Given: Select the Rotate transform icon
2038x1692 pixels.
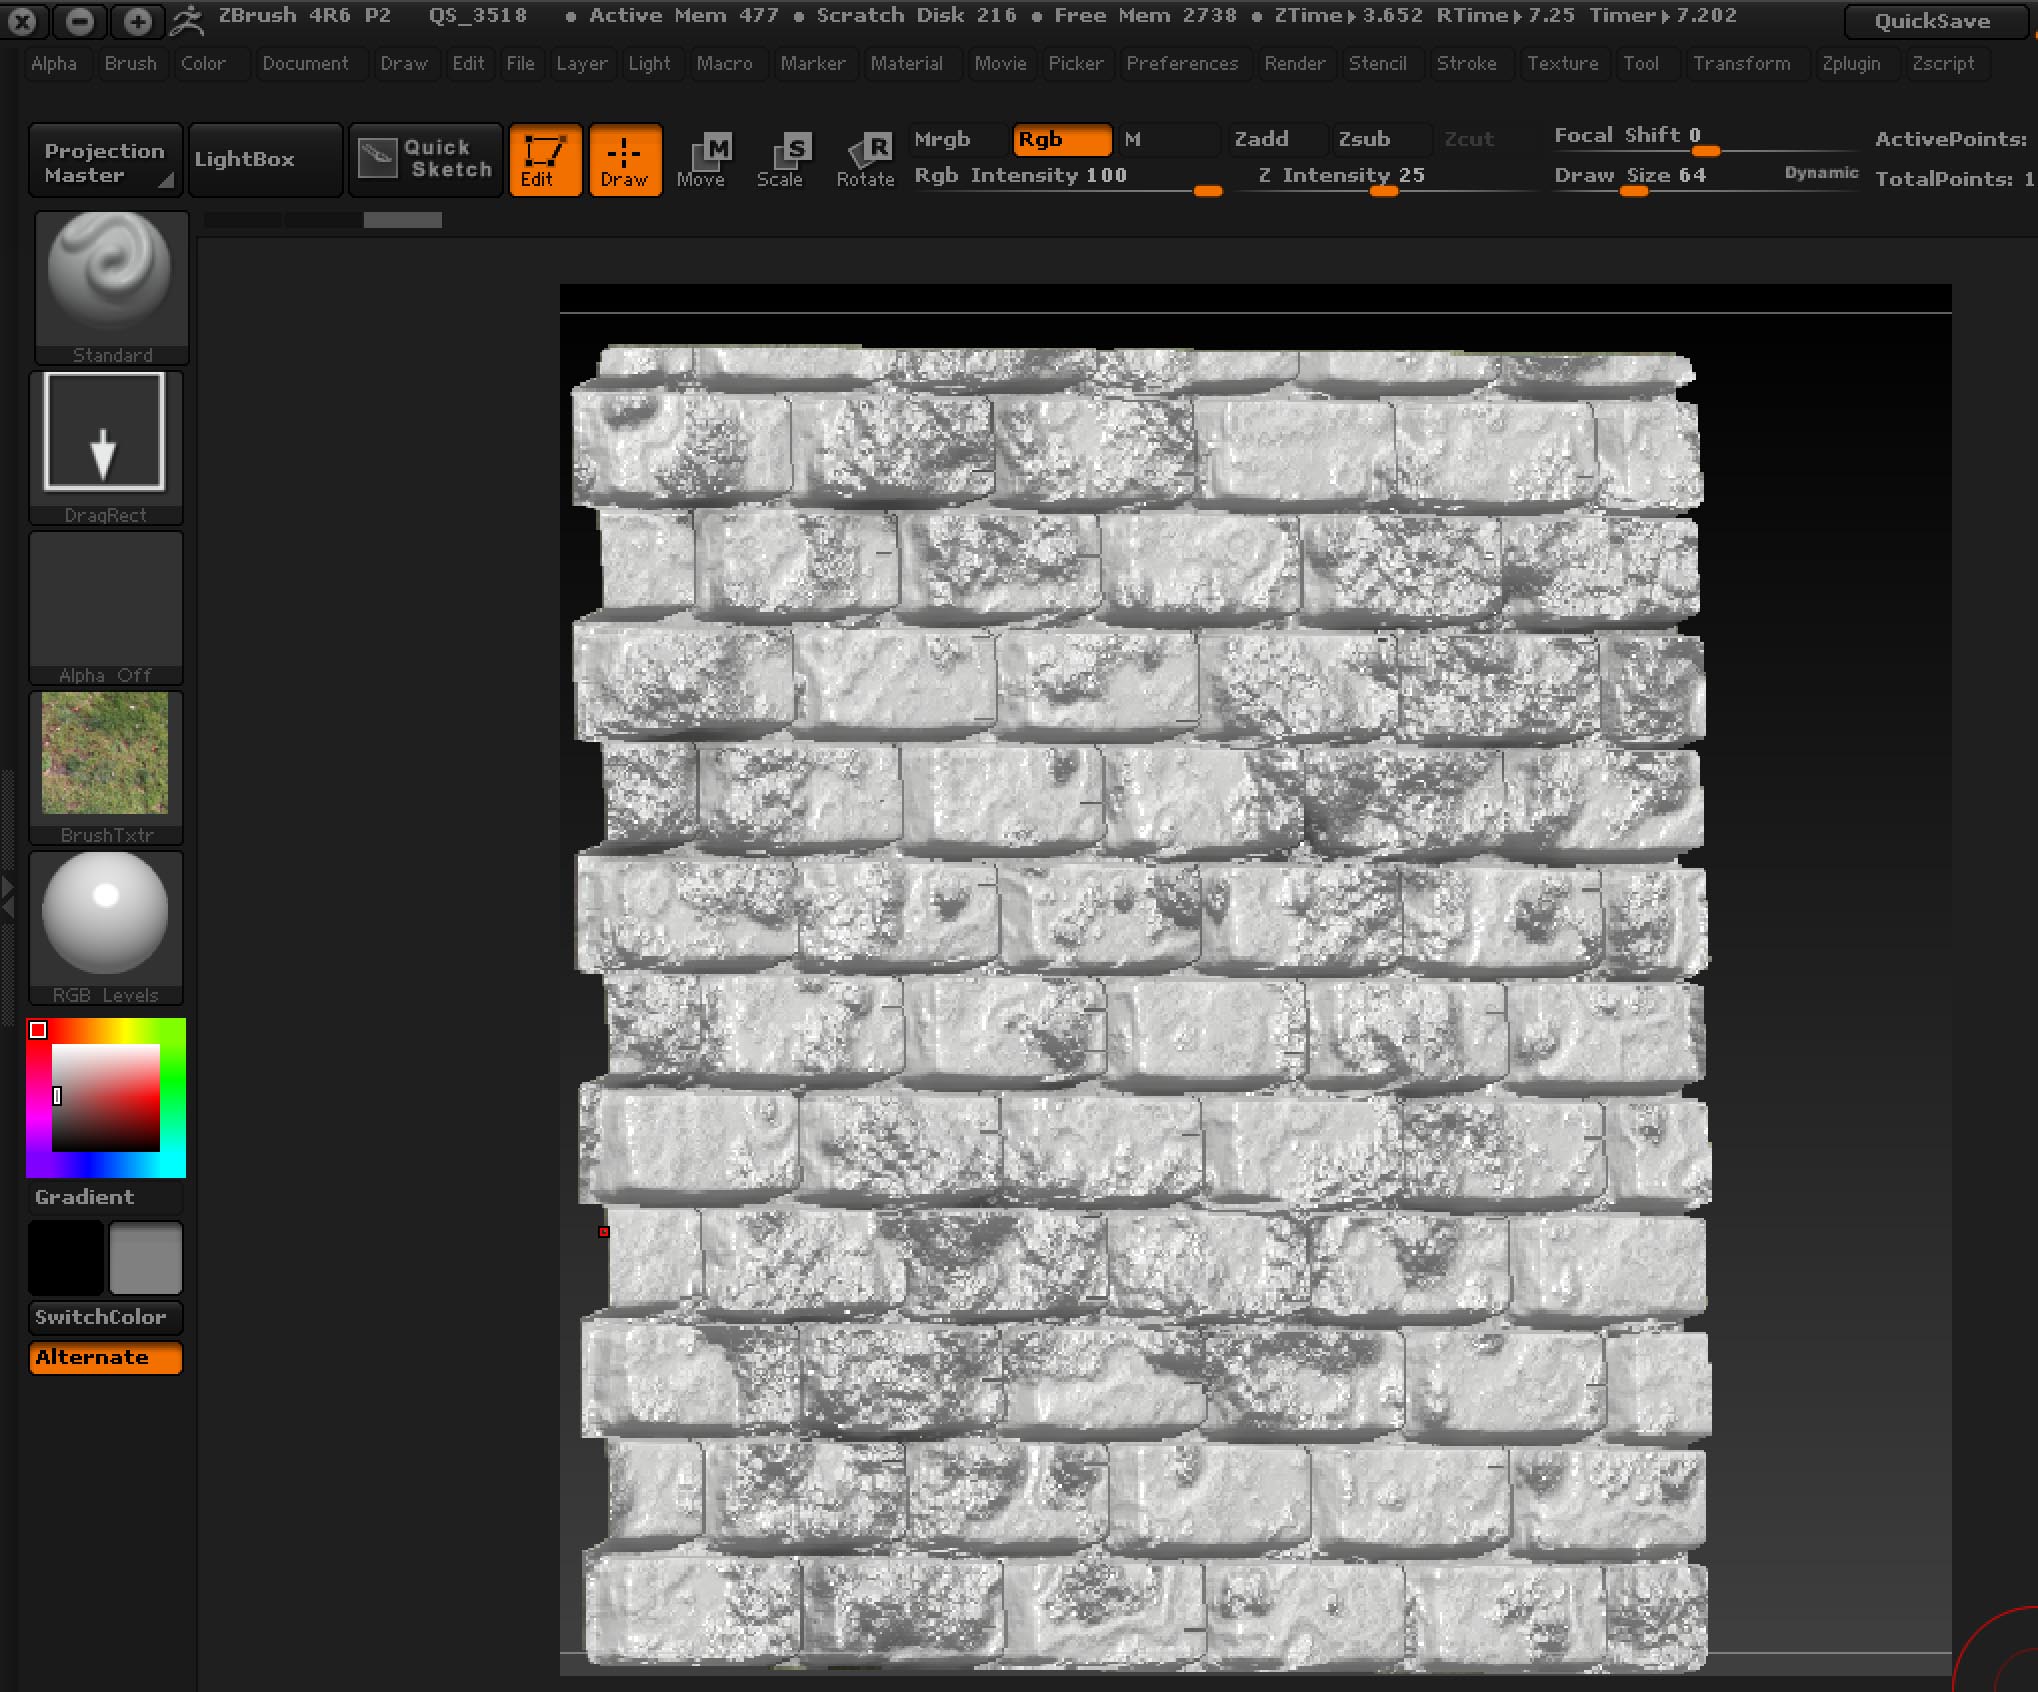Looking at the screenshot, I should pos(865,160).
